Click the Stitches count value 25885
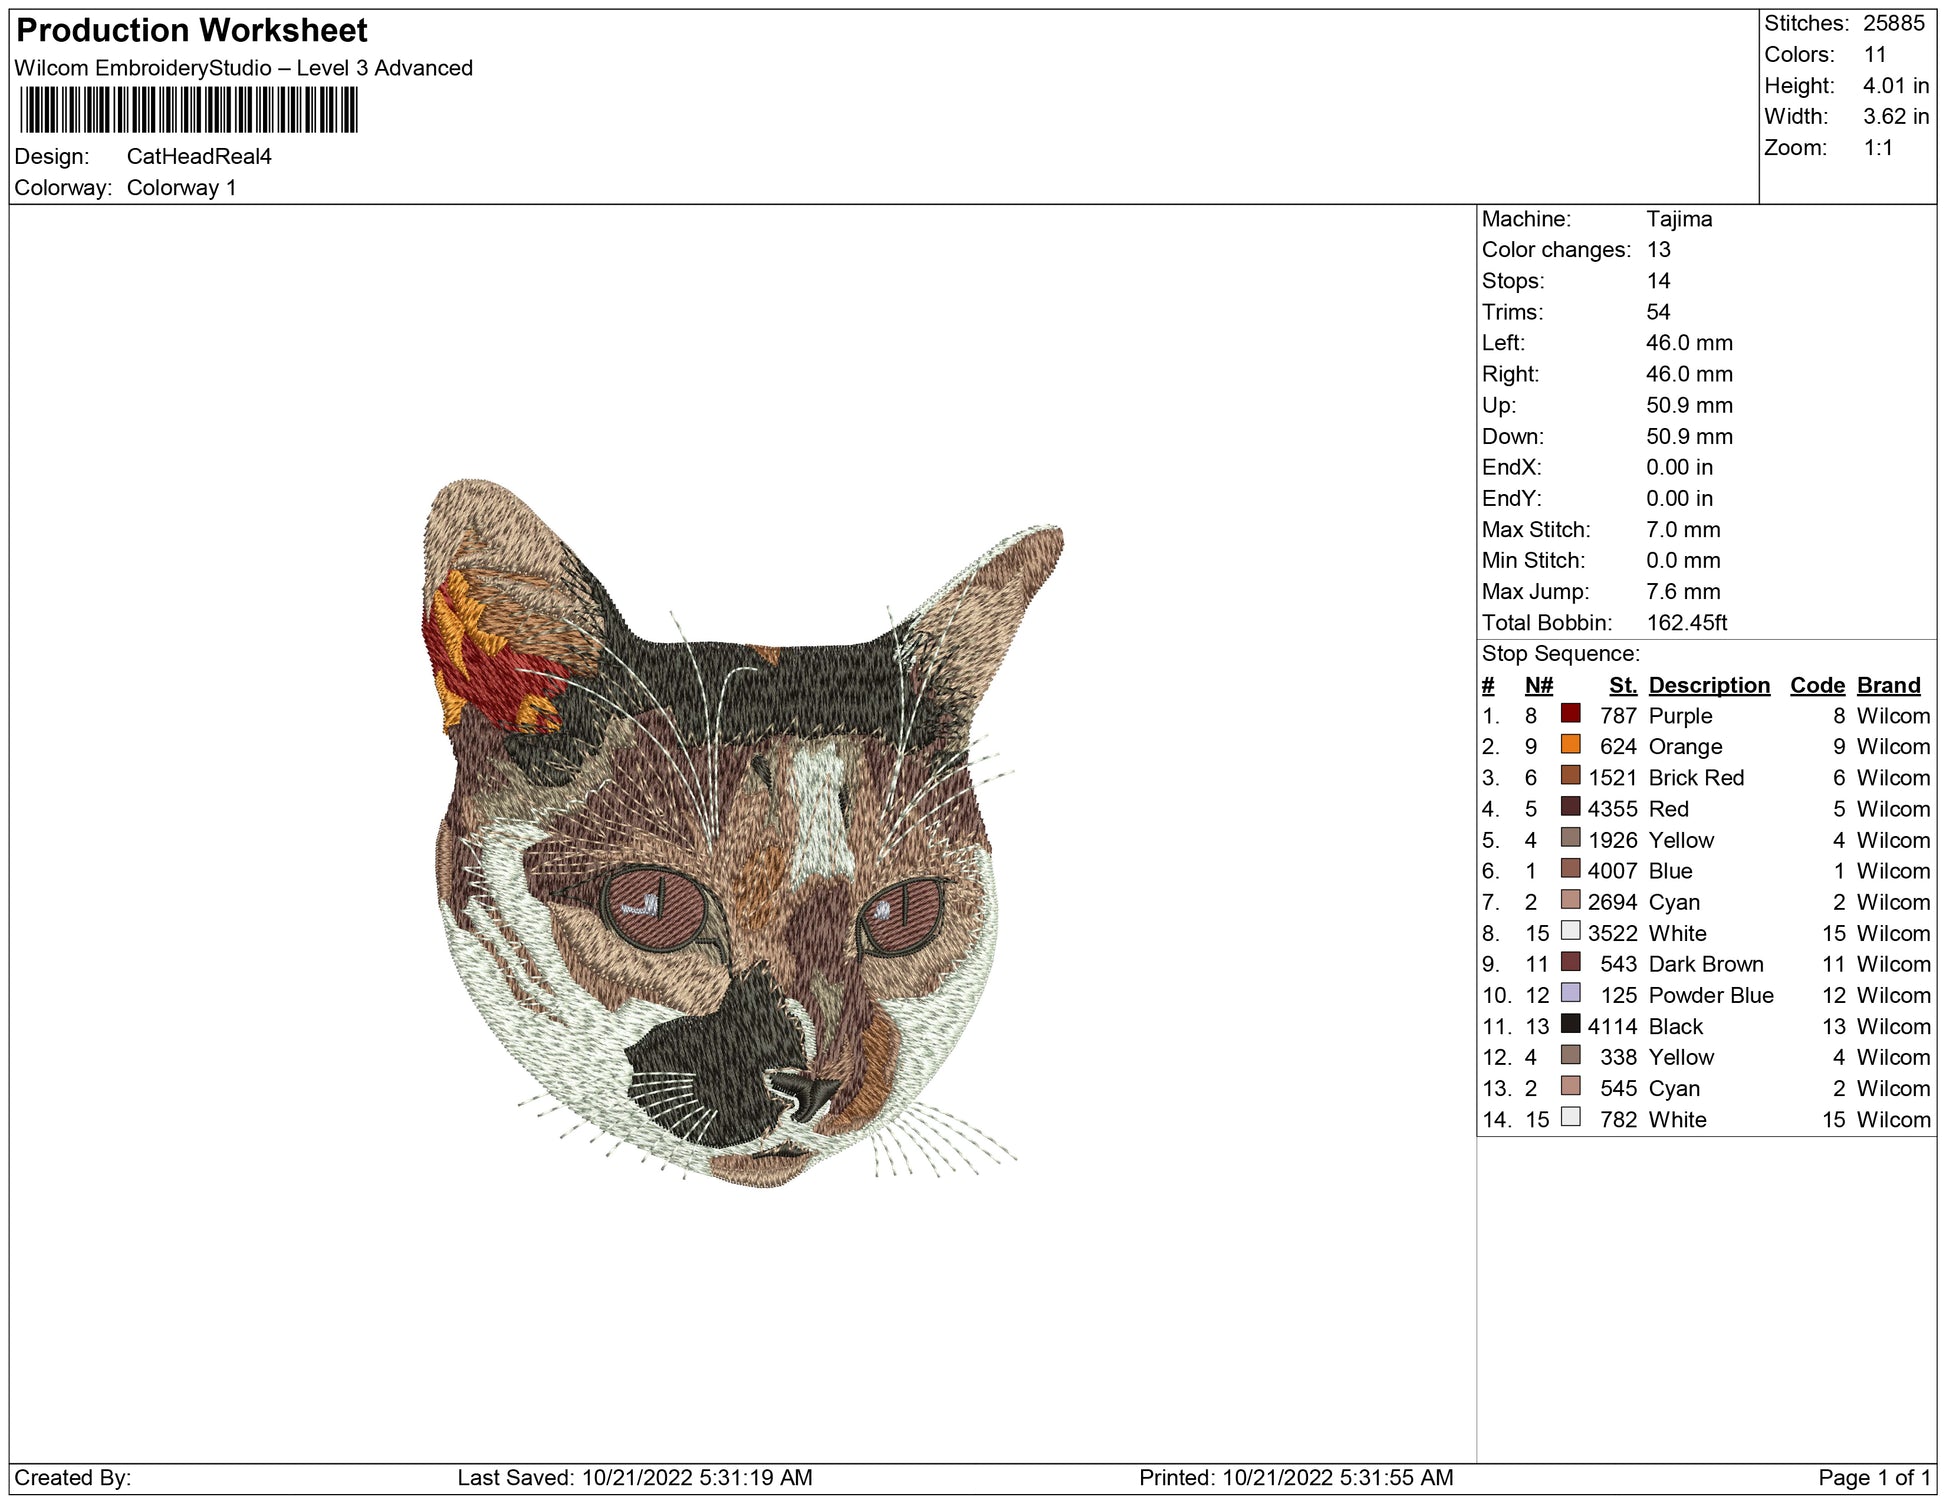Viewport: 1946px width, 1497px height. tap(1893, 23)
